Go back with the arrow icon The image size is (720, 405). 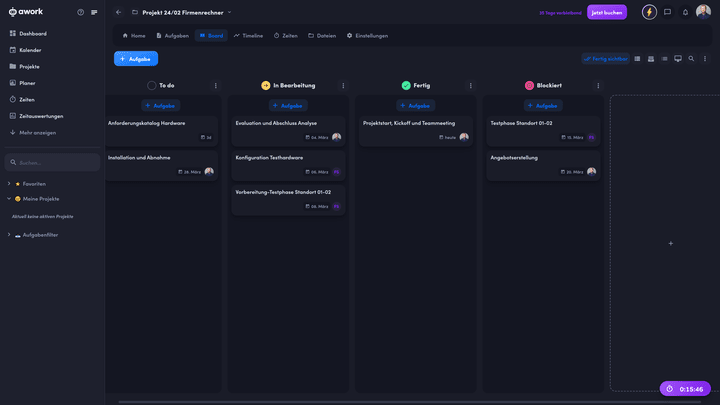coord(118,12)
